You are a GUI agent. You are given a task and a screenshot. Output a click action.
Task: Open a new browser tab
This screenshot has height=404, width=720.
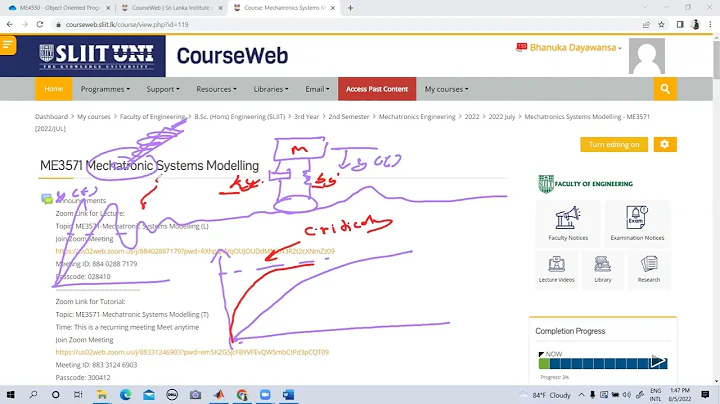coord(350,8)
